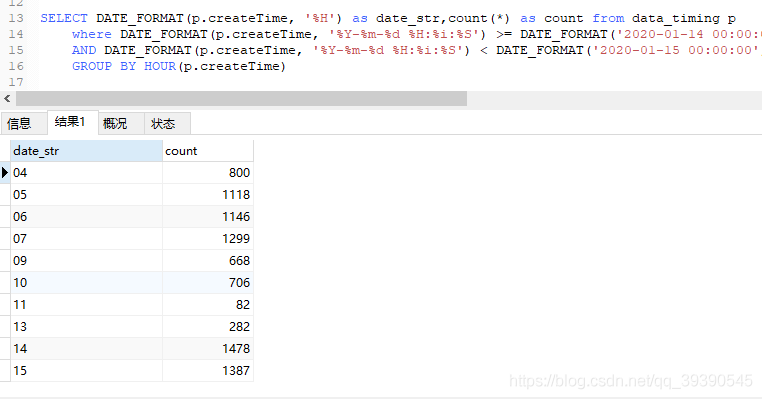Click the left scroll arrow of the editor scrollbar
The height and width of the screenshot is (399, 762).
(x=7, y=99)
